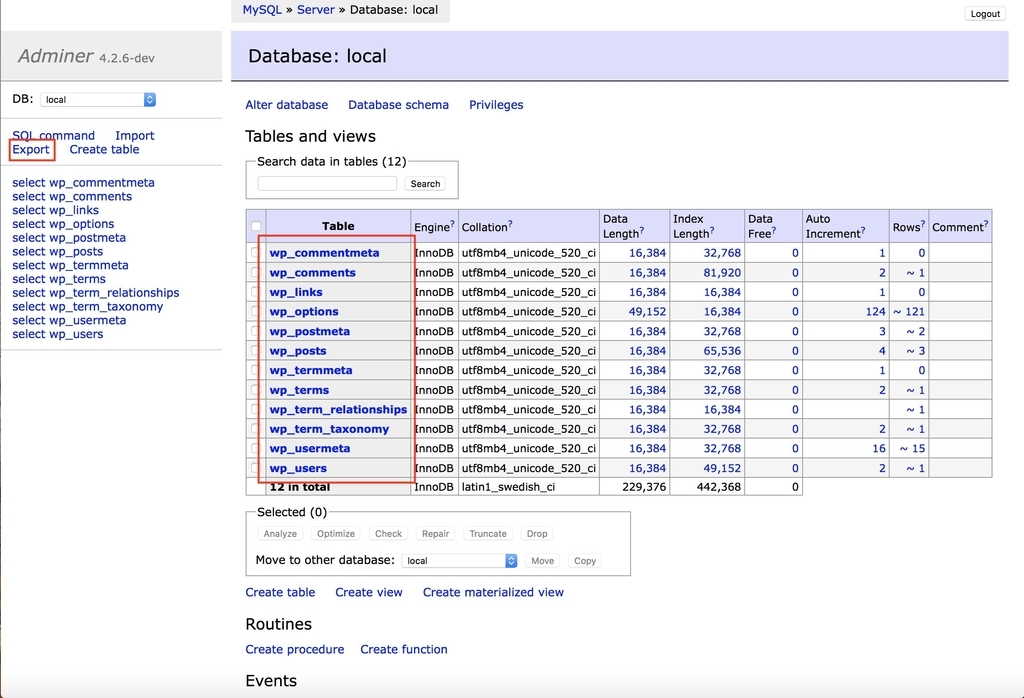The image size is (1024, 698).
Task: Open Create table link below Selected box
Action: point(280,592)
